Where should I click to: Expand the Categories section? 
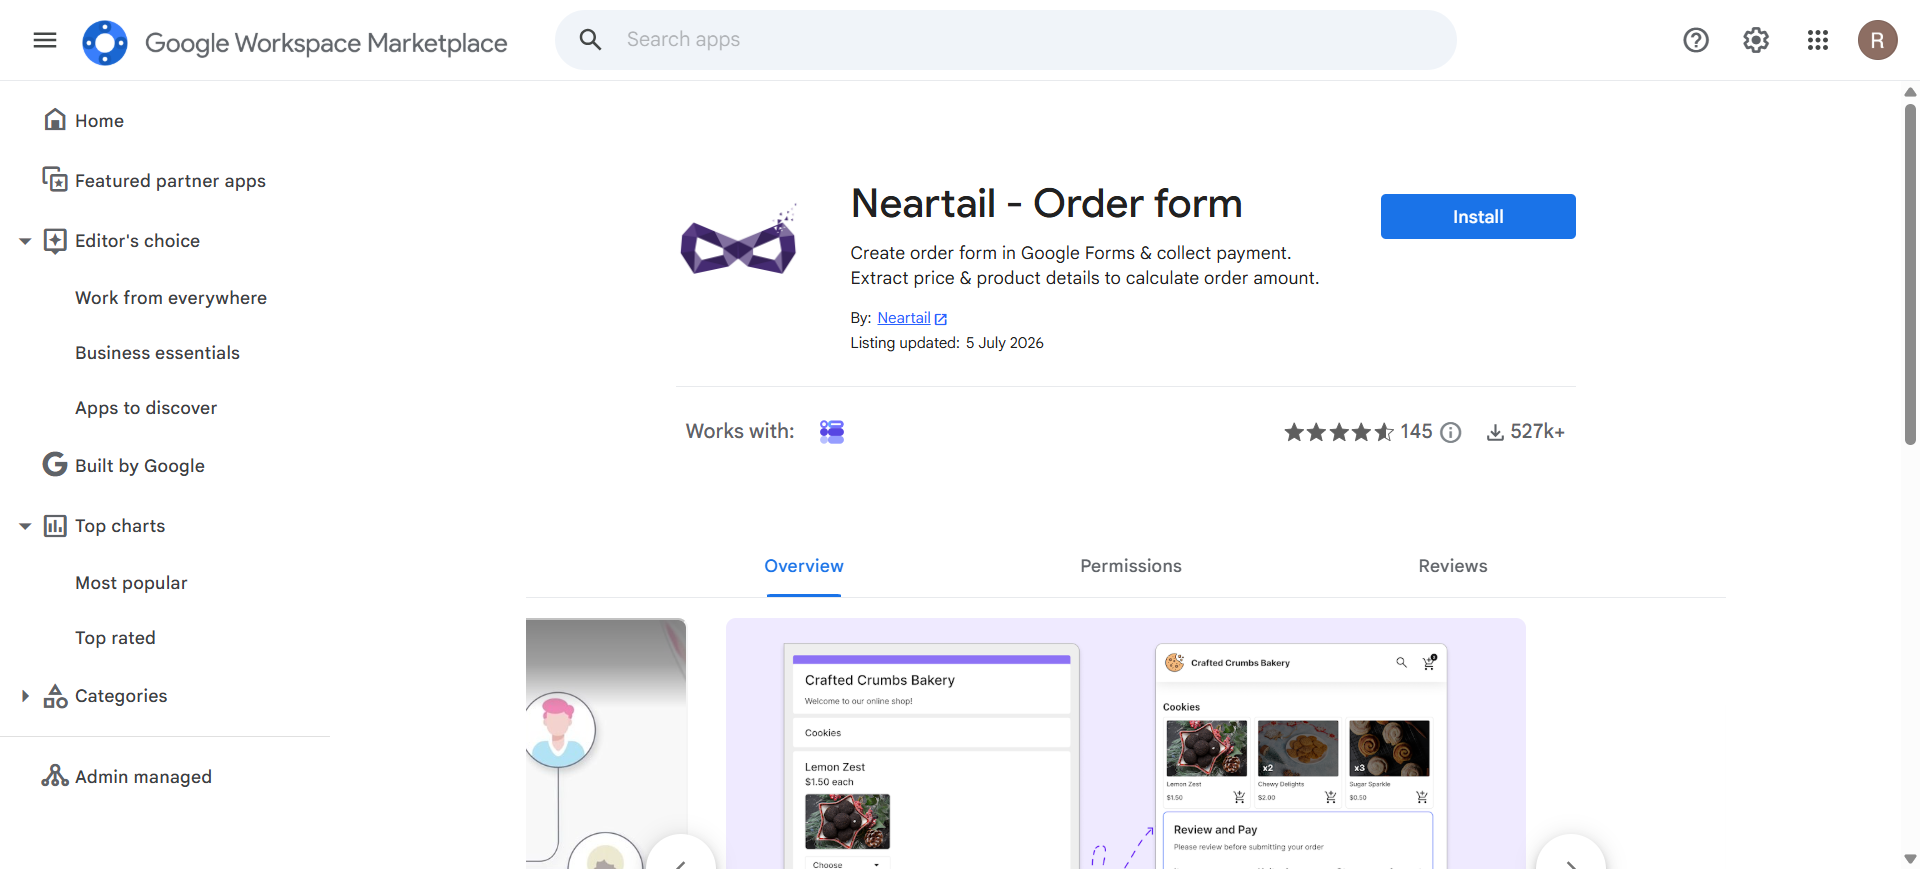pos(25,696)
